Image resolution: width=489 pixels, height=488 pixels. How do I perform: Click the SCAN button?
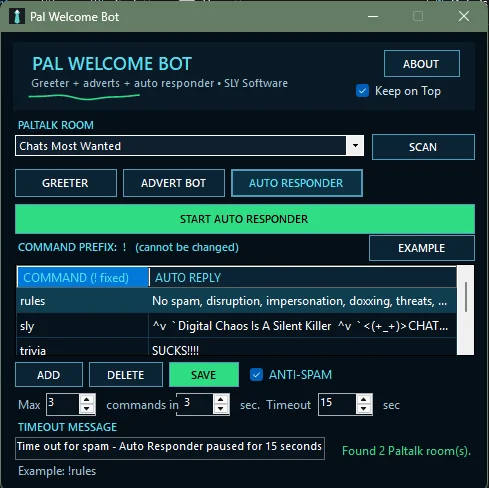tap(423, 147)
